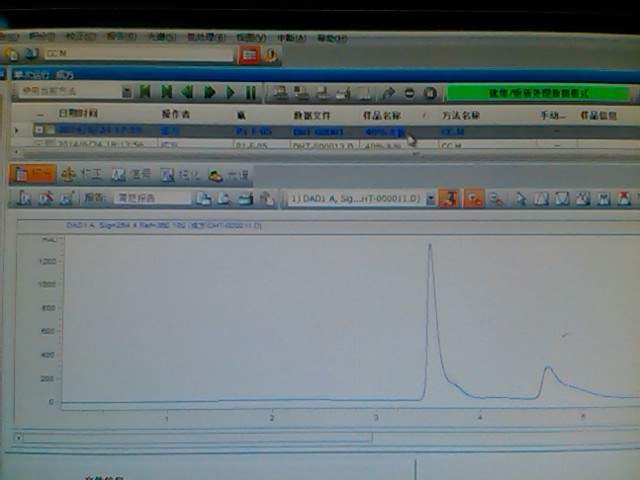Click the small green play arrow
The image size is (640, 480).
(x=230, y=92)
